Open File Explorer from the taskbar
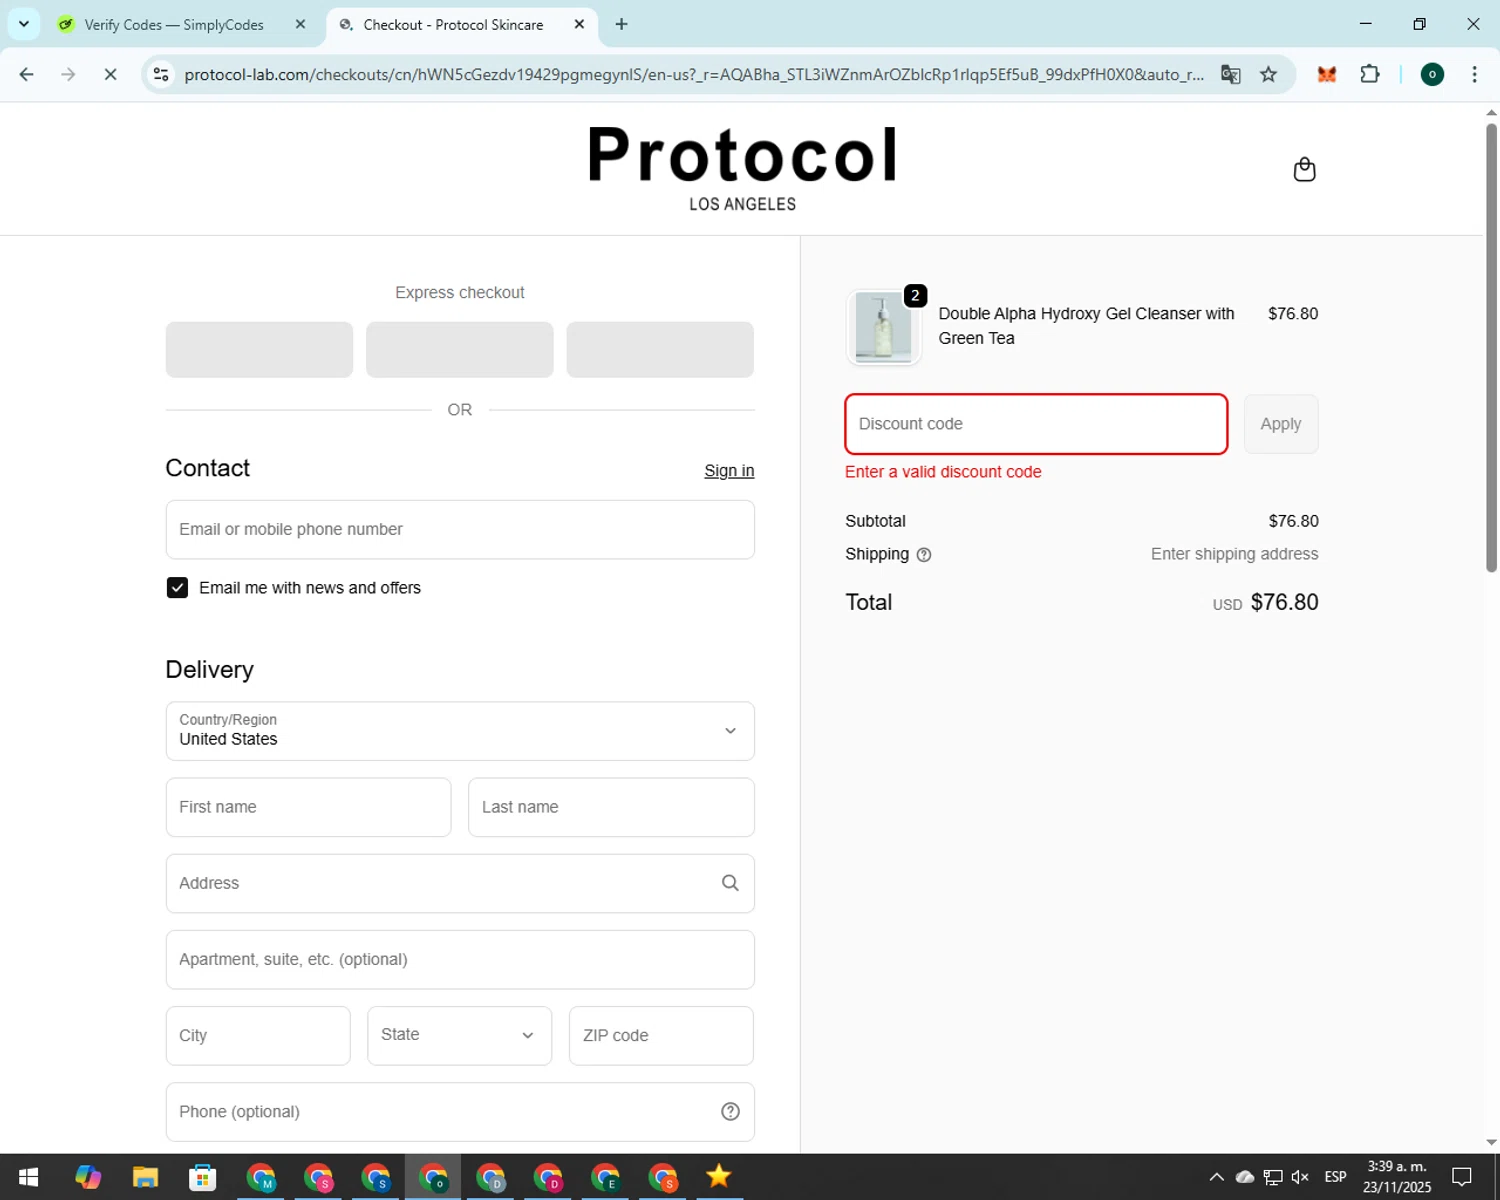 145,1177
